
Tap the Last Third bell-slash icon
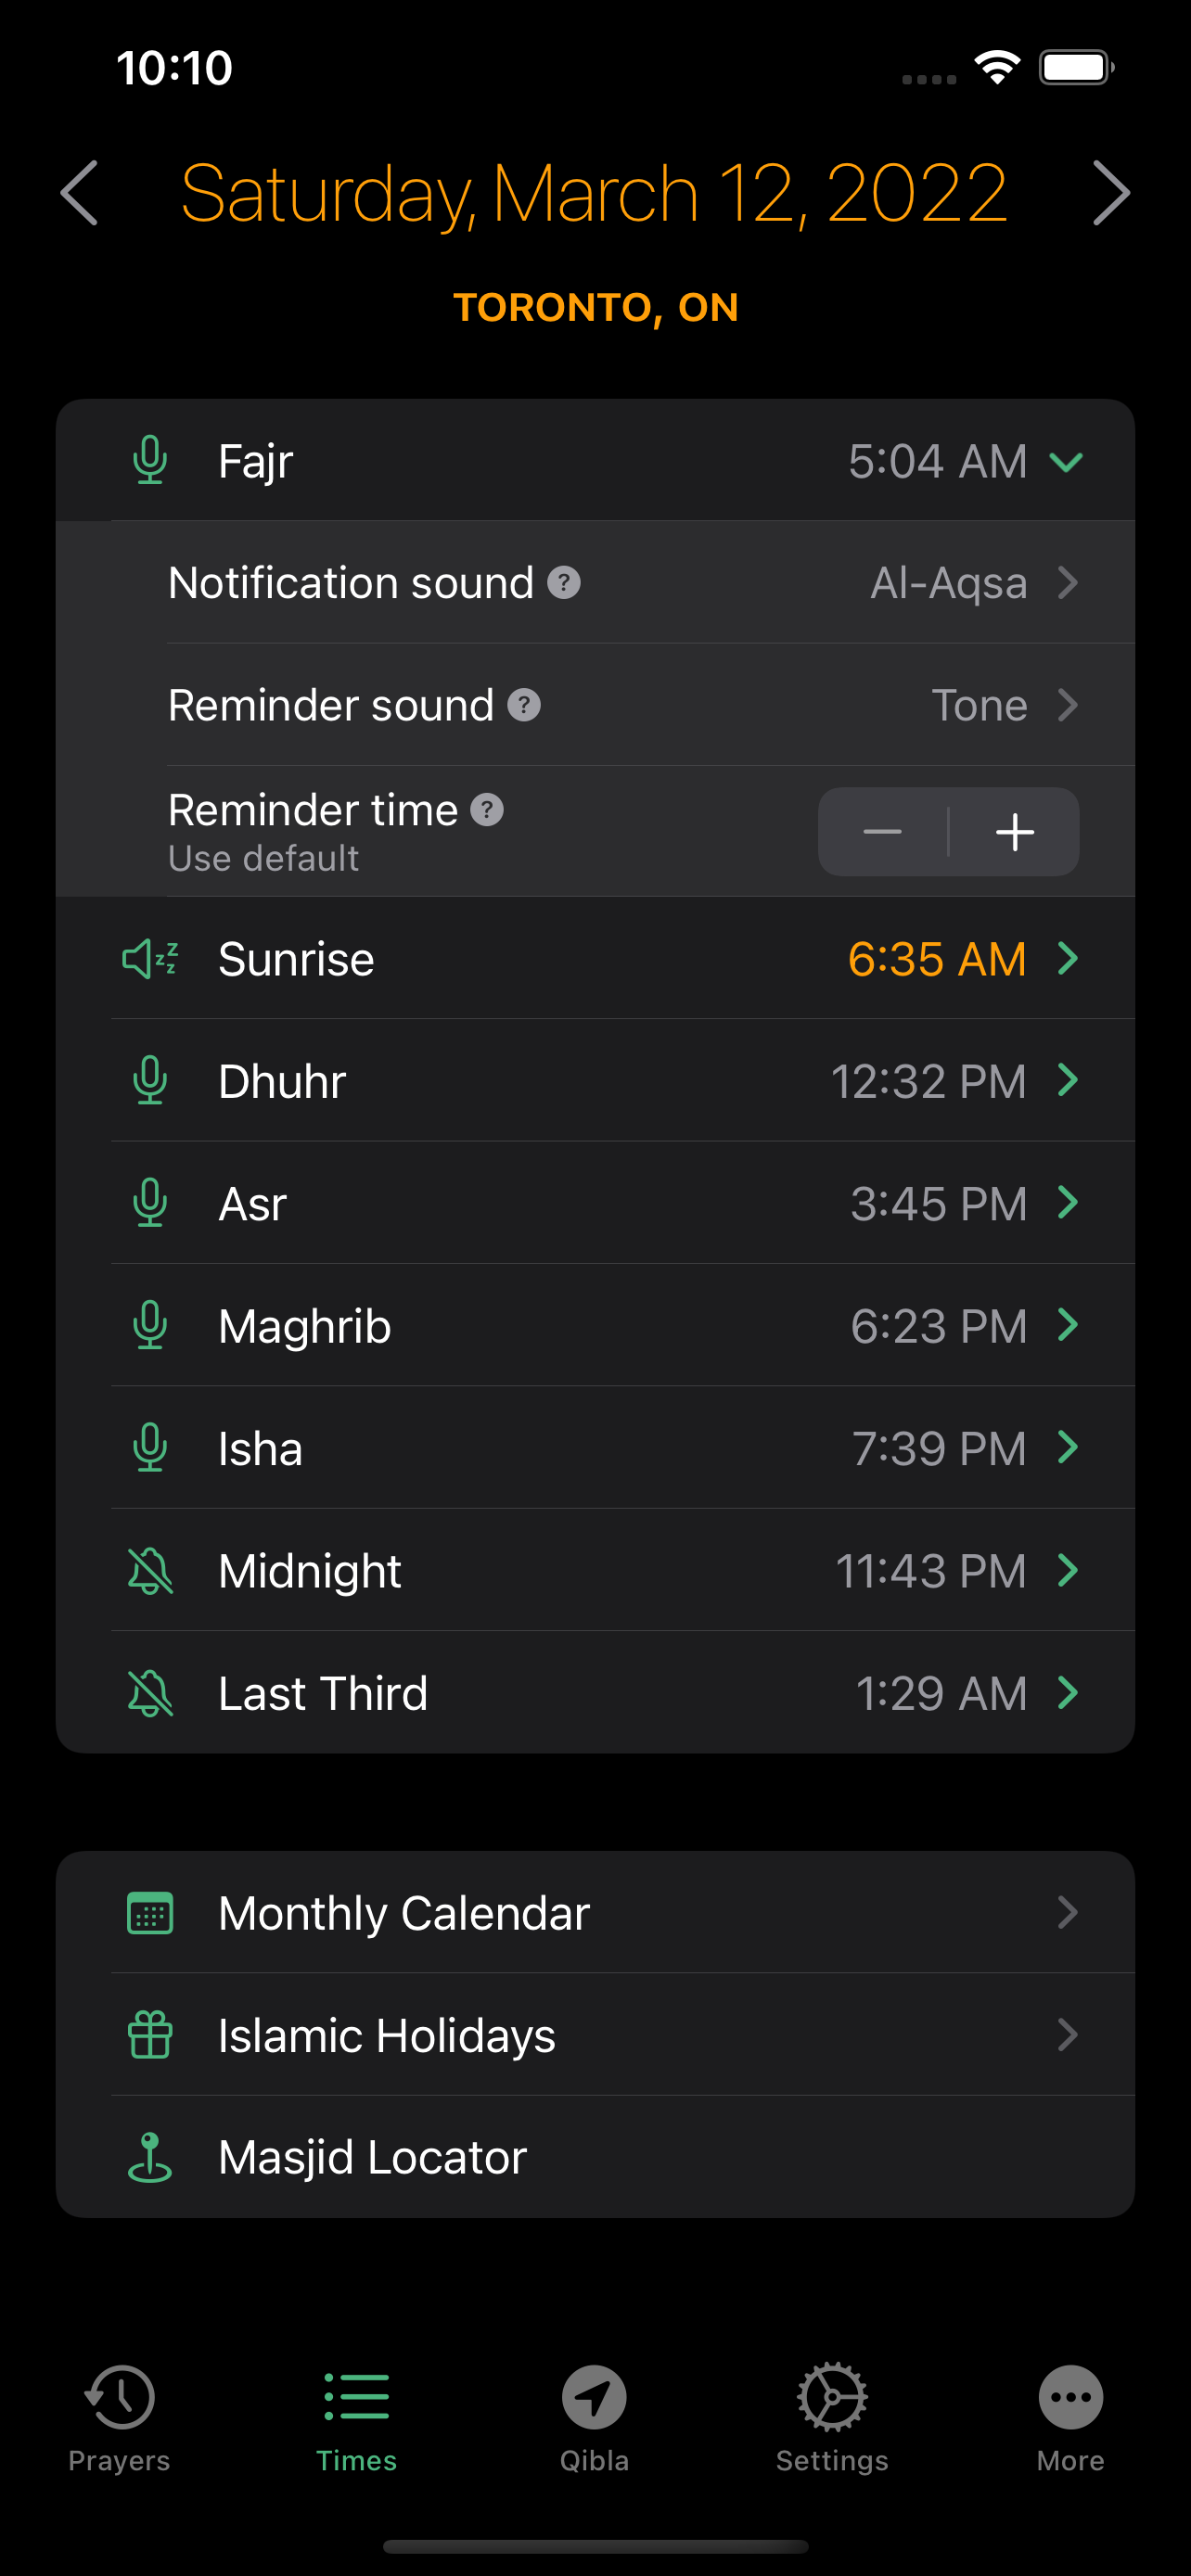[150, 1693]
